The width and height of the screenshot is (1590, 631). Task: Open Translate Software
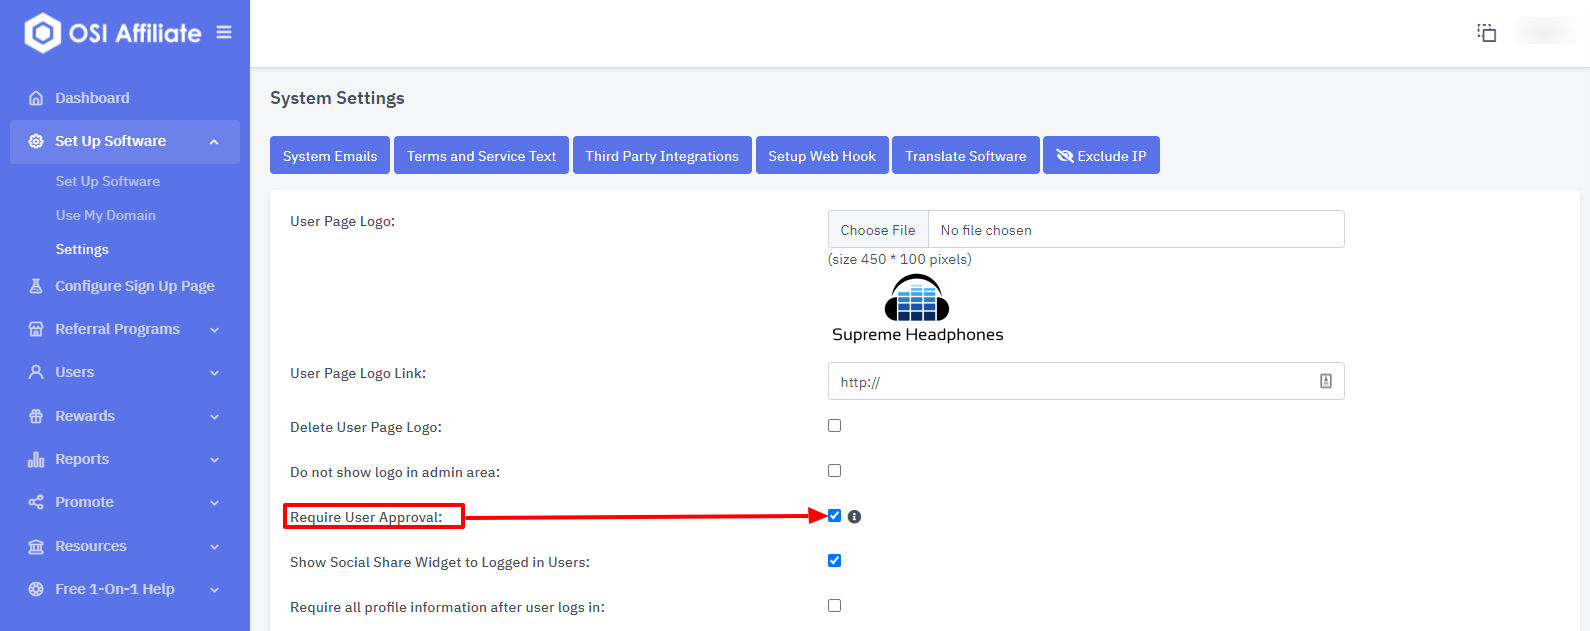(x=966, y=155)
